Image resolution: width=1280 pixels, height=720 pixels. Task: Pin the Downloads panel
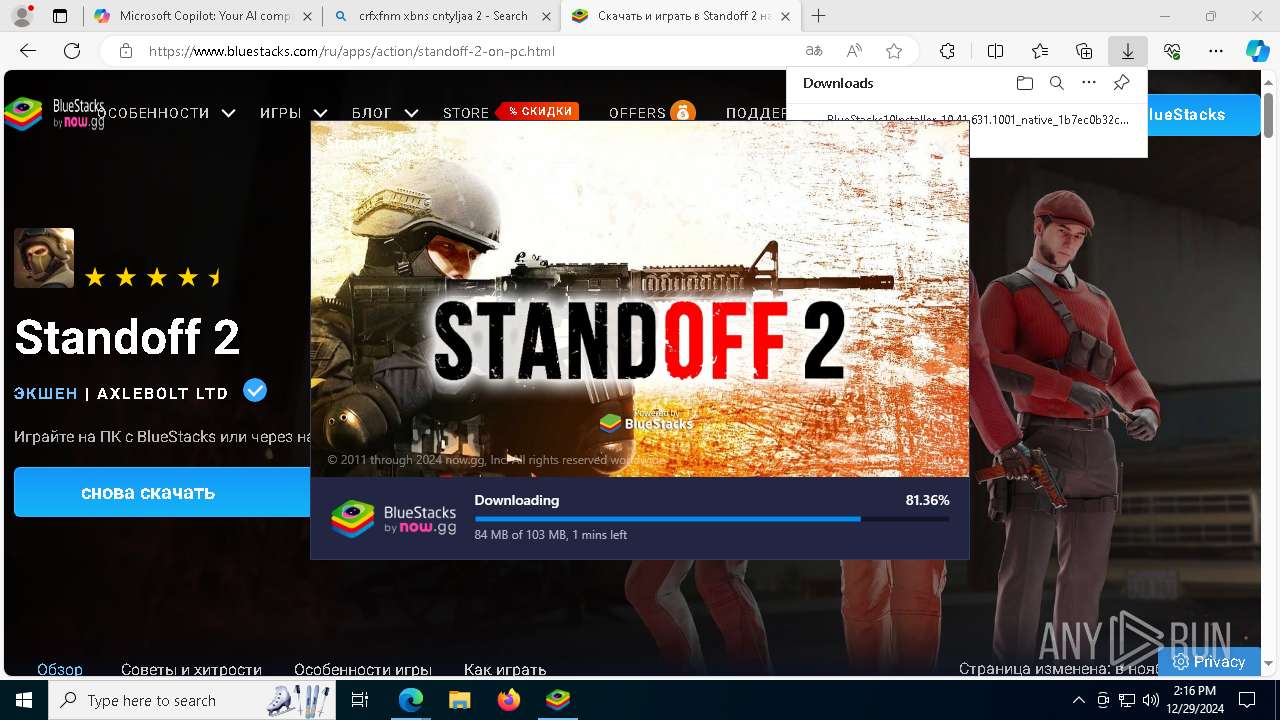(1122, 83)
